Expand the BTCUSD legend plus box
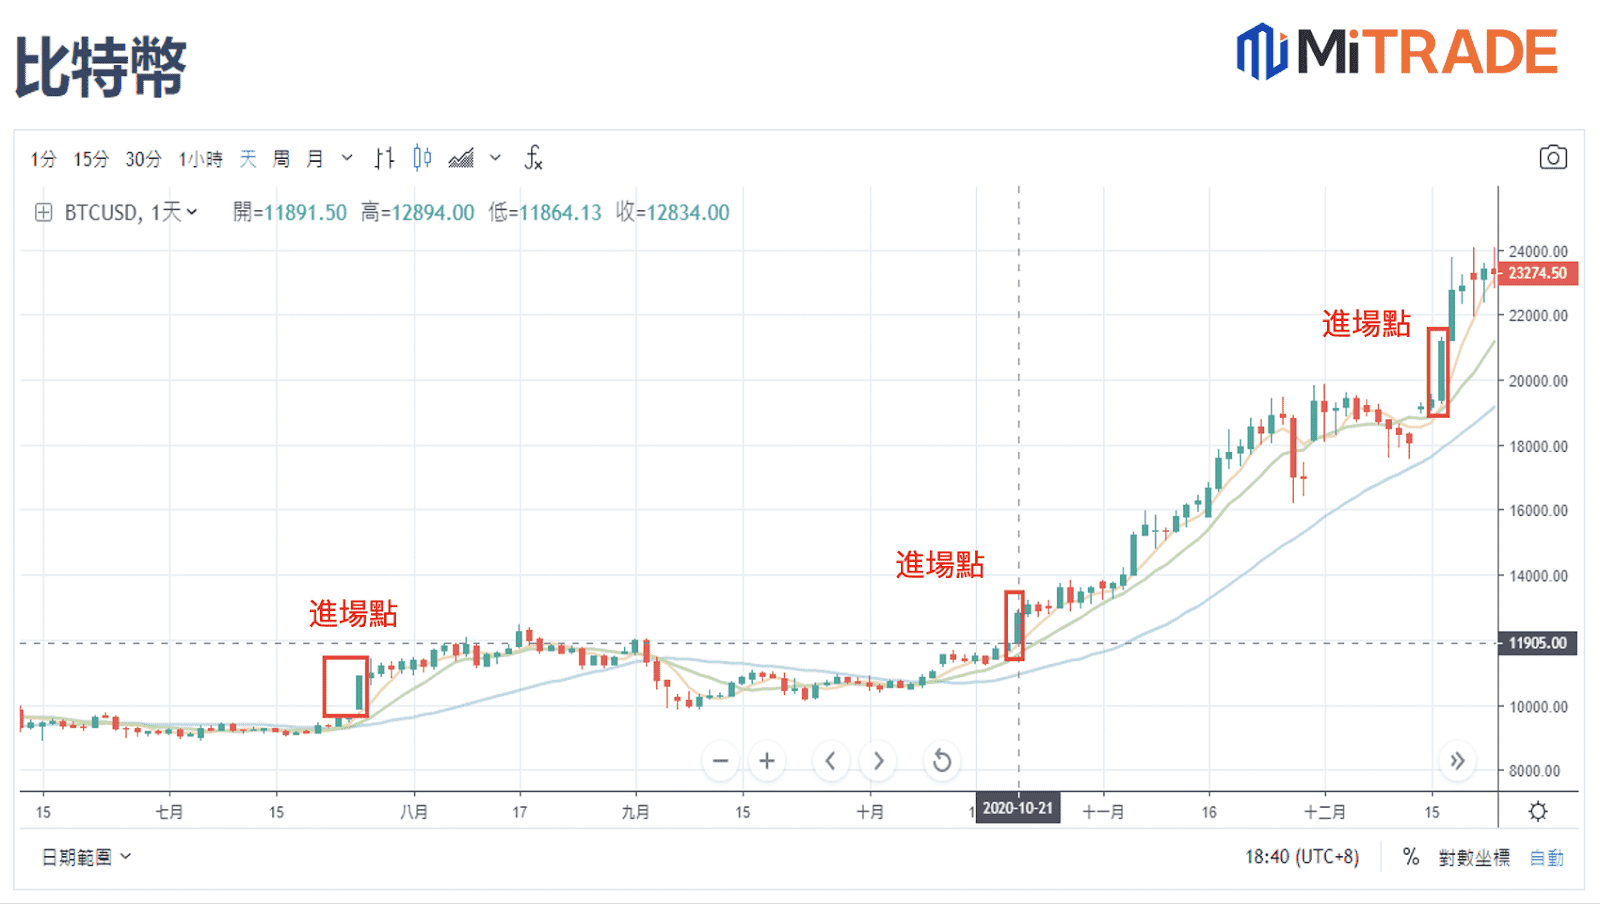The height and width of the screenshot is (904, 1600). point(43,212)
